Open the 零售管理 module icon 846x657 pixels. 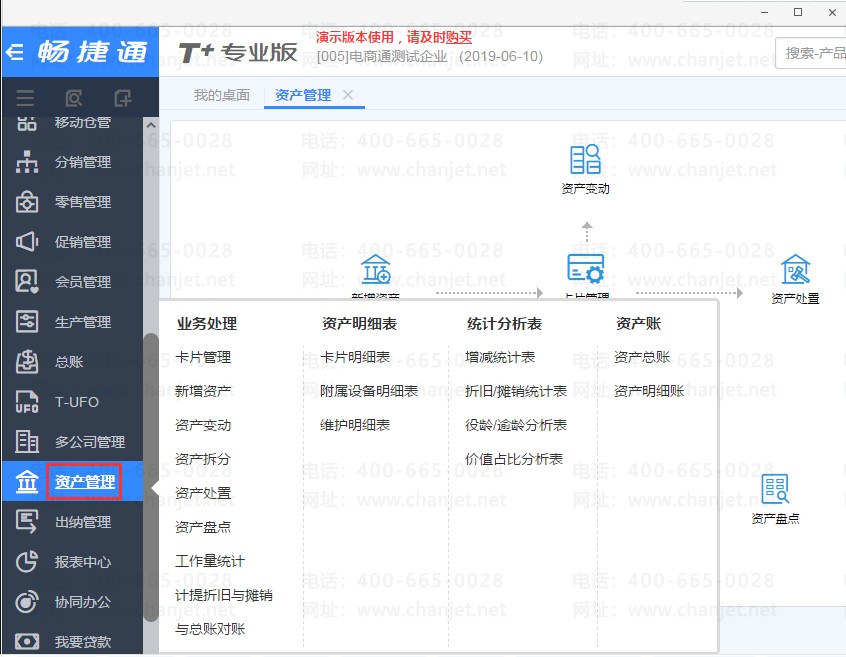pos(26,202)
